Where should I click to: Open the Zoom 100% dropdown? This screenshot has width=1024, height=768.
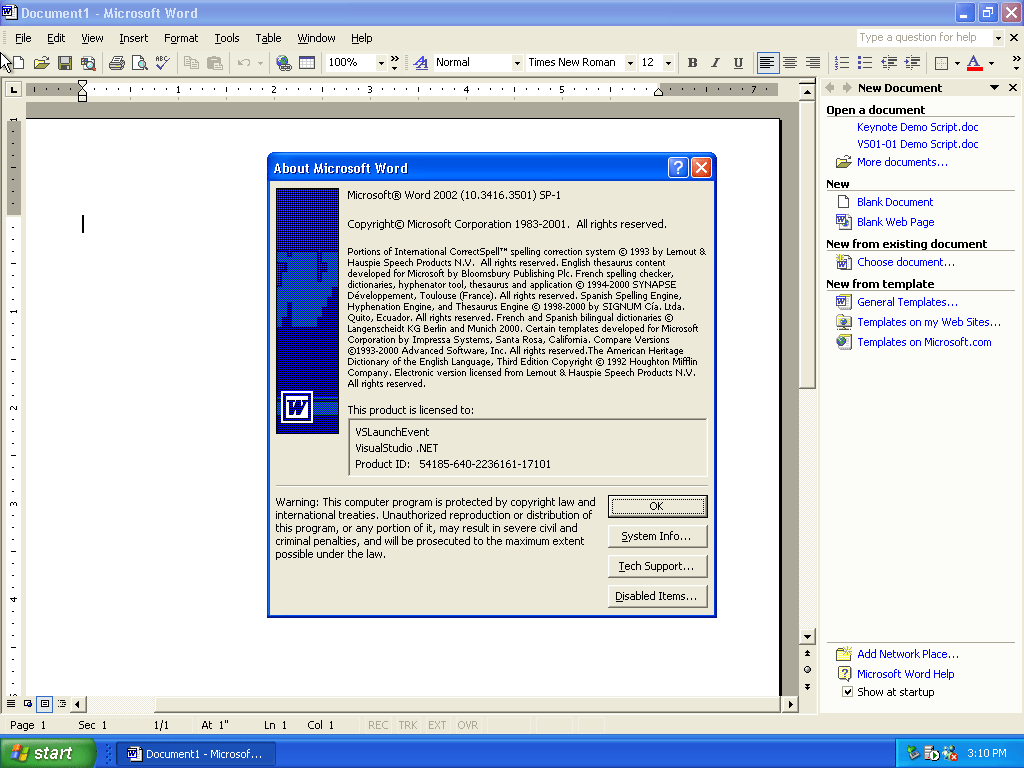pyautogui.click(x=381, y=63)
